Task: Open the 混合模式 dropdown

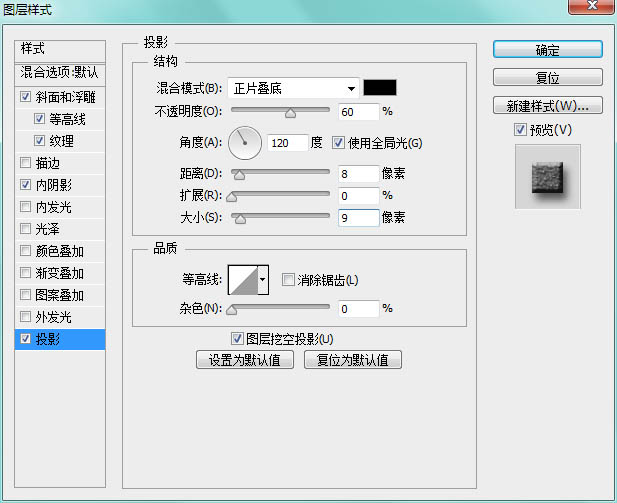Action: tap(293, 88)
